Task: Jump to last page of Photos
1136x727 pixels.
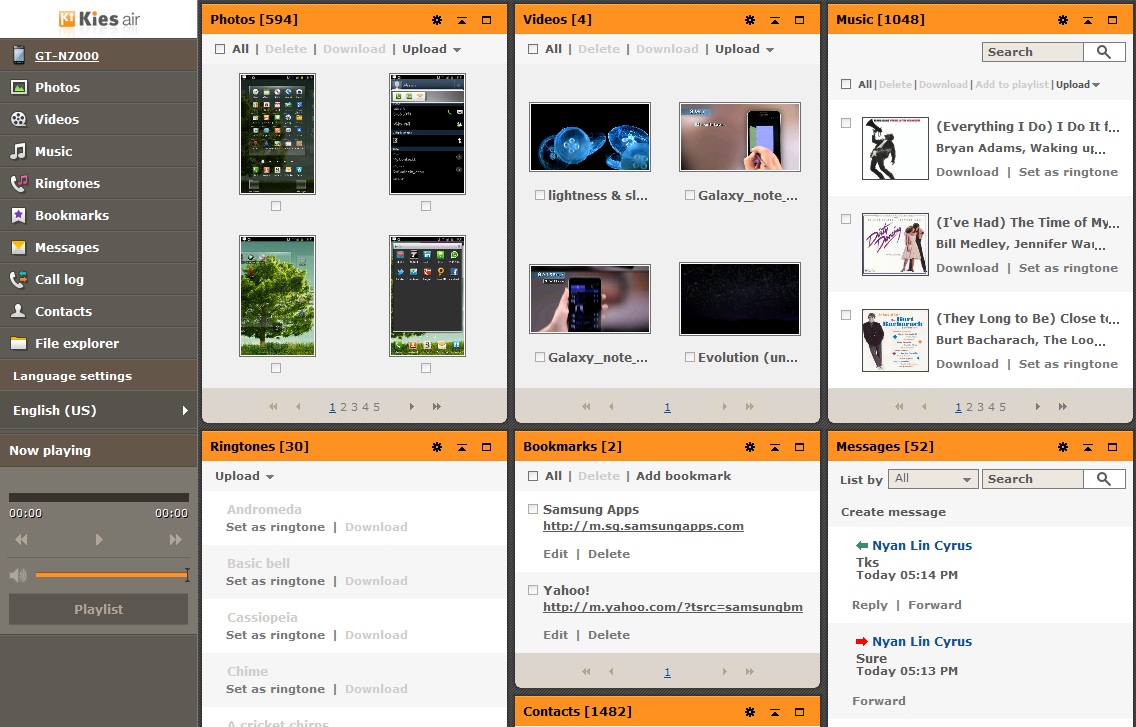Action: [437, 407]
